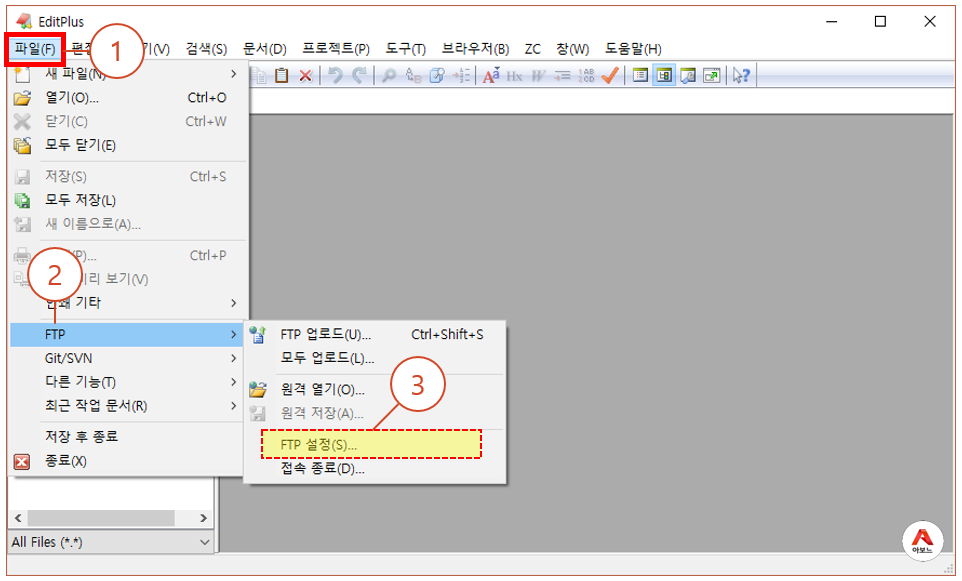Click the Redo arrow toolbar icon

360,75
